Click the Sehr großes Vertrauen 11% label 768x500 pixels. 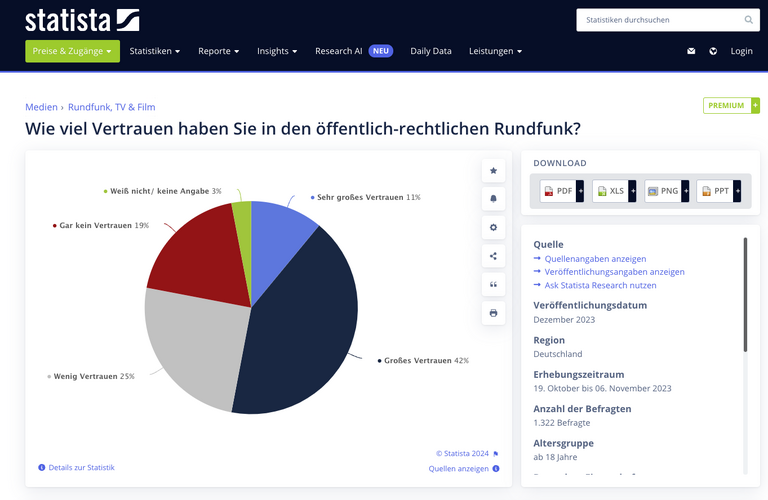pyautogui.click(x=366, y=197)
